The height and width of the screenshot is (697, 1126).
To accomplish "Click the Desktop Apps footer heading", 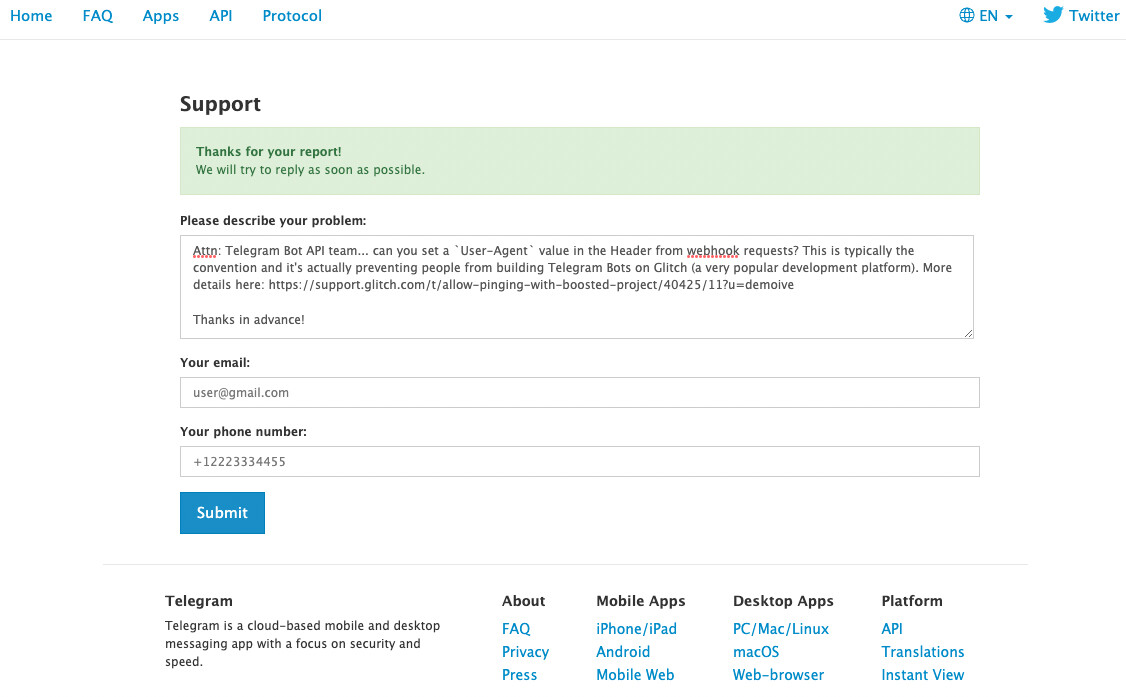I will tap(783, 601).
